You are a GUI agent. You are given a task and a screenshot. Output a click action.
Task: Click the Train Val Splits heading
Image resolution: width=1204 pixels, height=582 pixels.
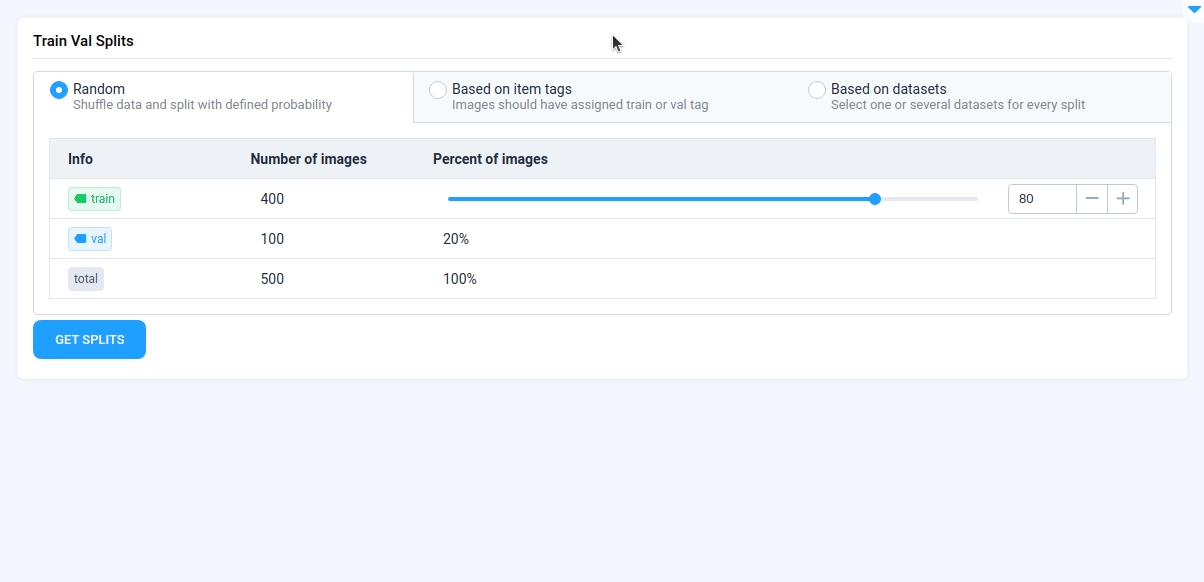(83, 41)
